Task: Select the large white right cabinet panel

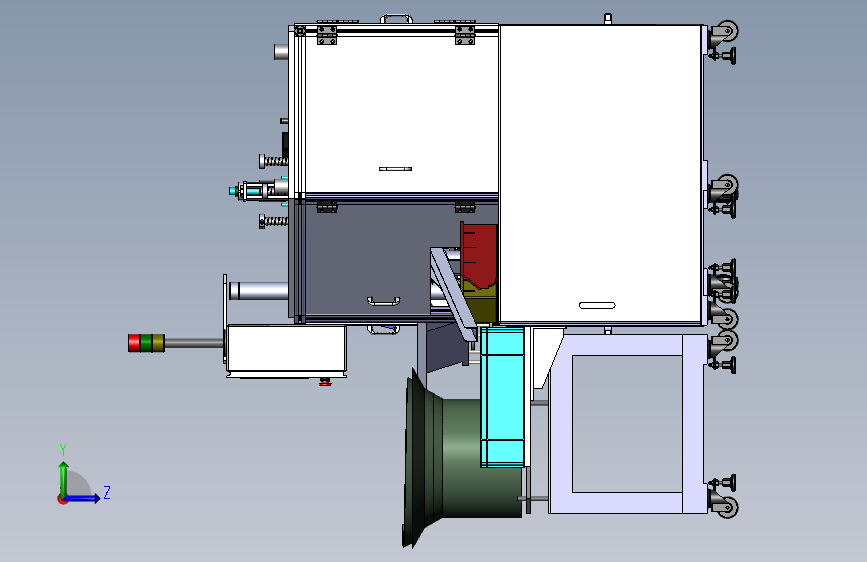Action: 601,174
